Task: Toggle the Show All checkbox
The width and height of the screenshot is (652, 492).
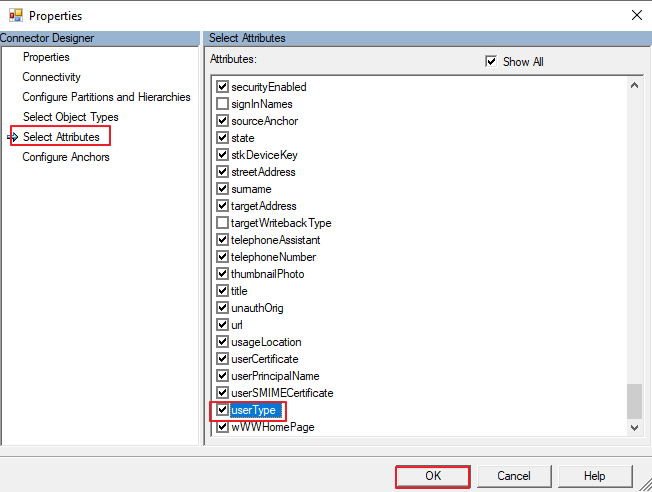Action: [x=491, y=62]
